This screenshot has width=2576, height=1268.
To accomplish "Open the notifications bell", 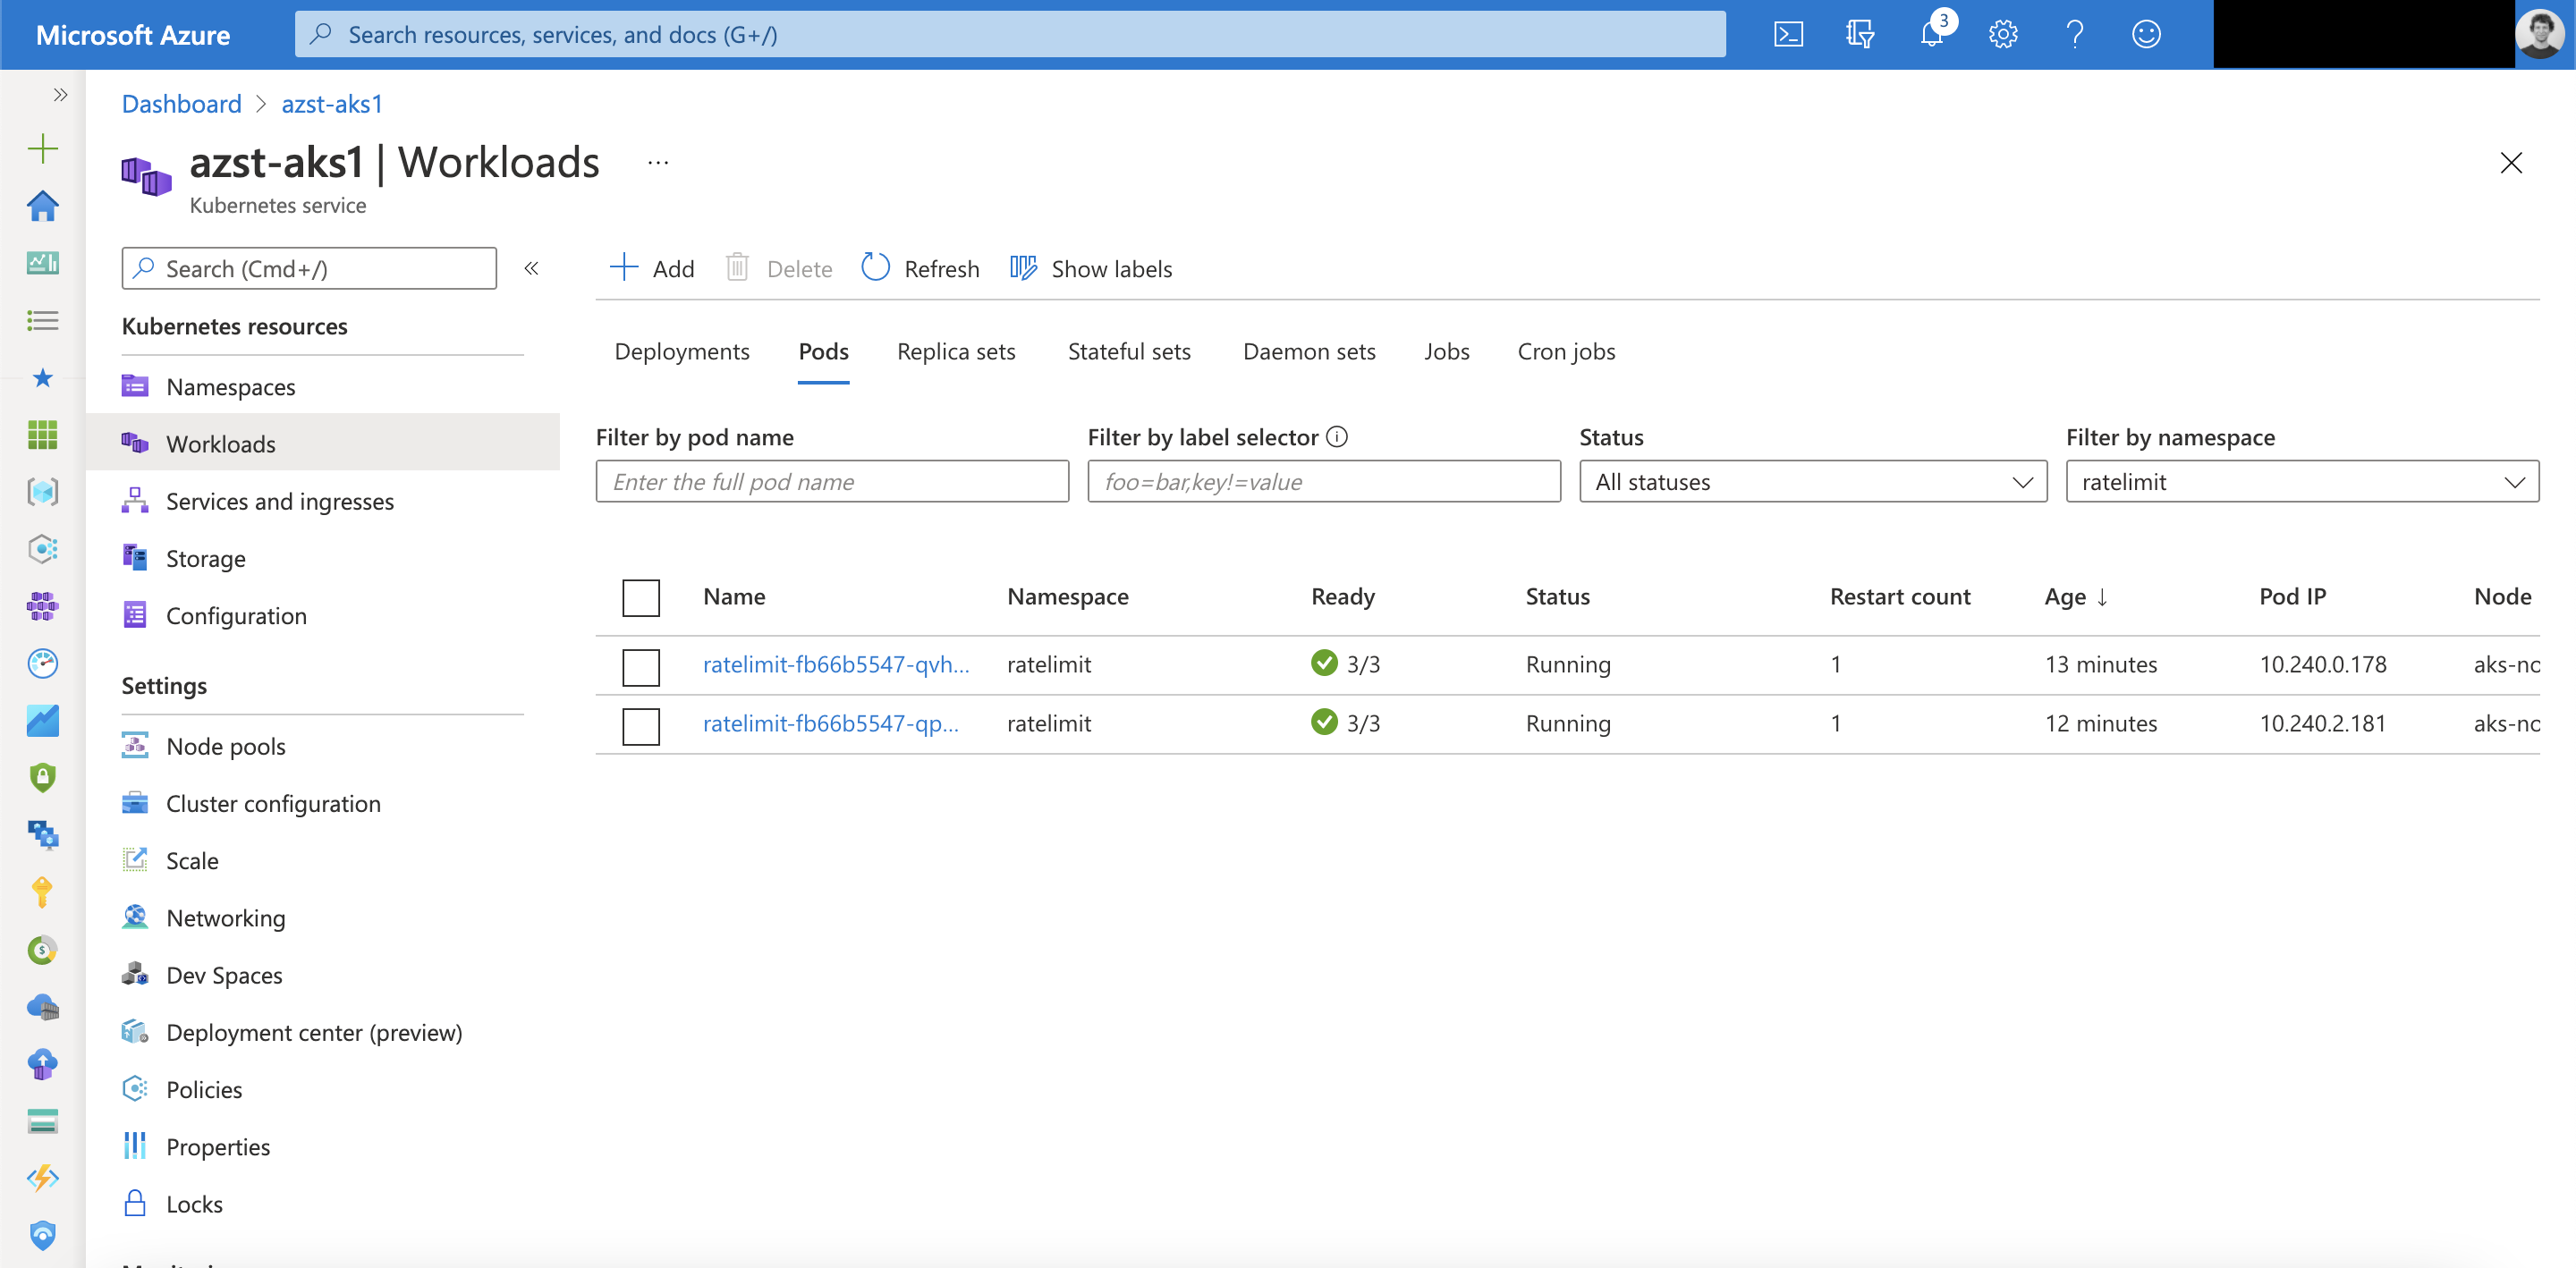I will (1931, 35).
